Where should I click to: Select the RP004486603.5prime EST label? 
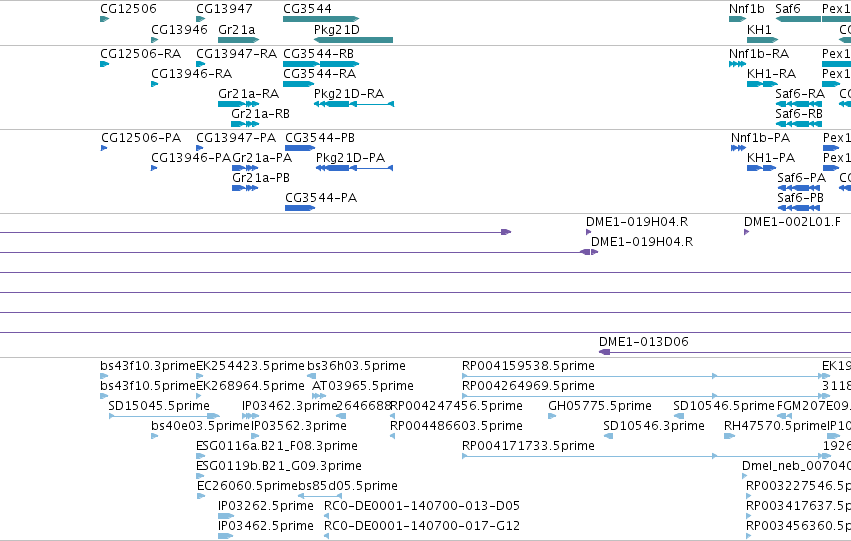click(x=456, y=426)
